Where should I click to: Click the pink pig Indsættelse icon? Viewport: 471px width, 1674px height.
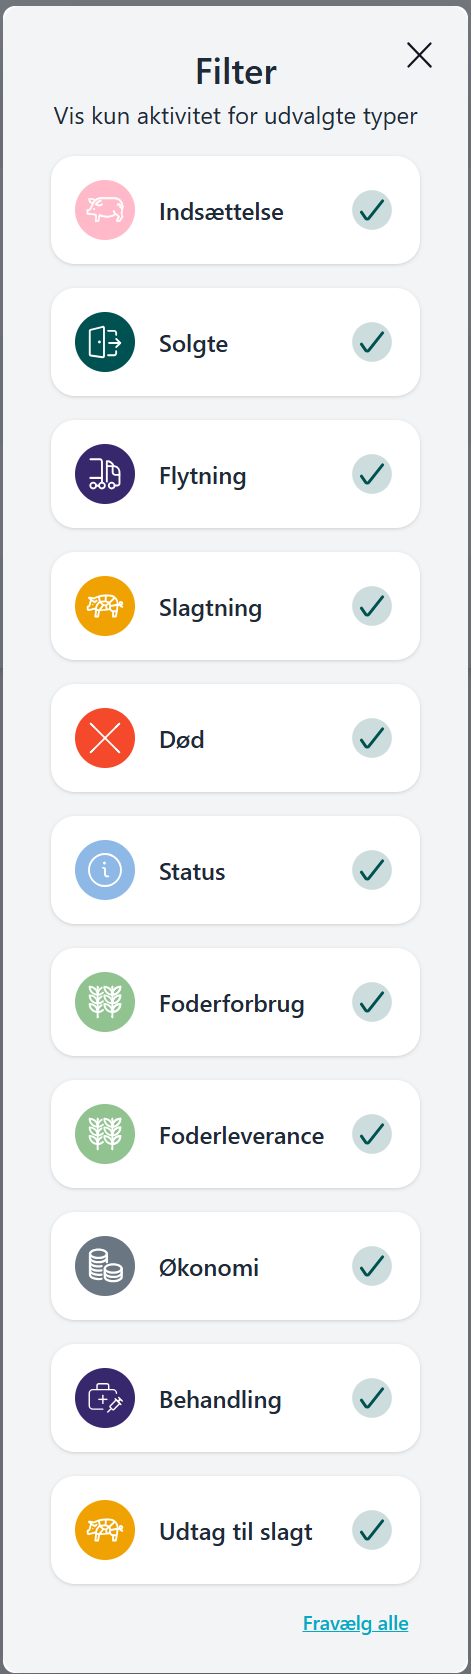(x=105, y=210)
